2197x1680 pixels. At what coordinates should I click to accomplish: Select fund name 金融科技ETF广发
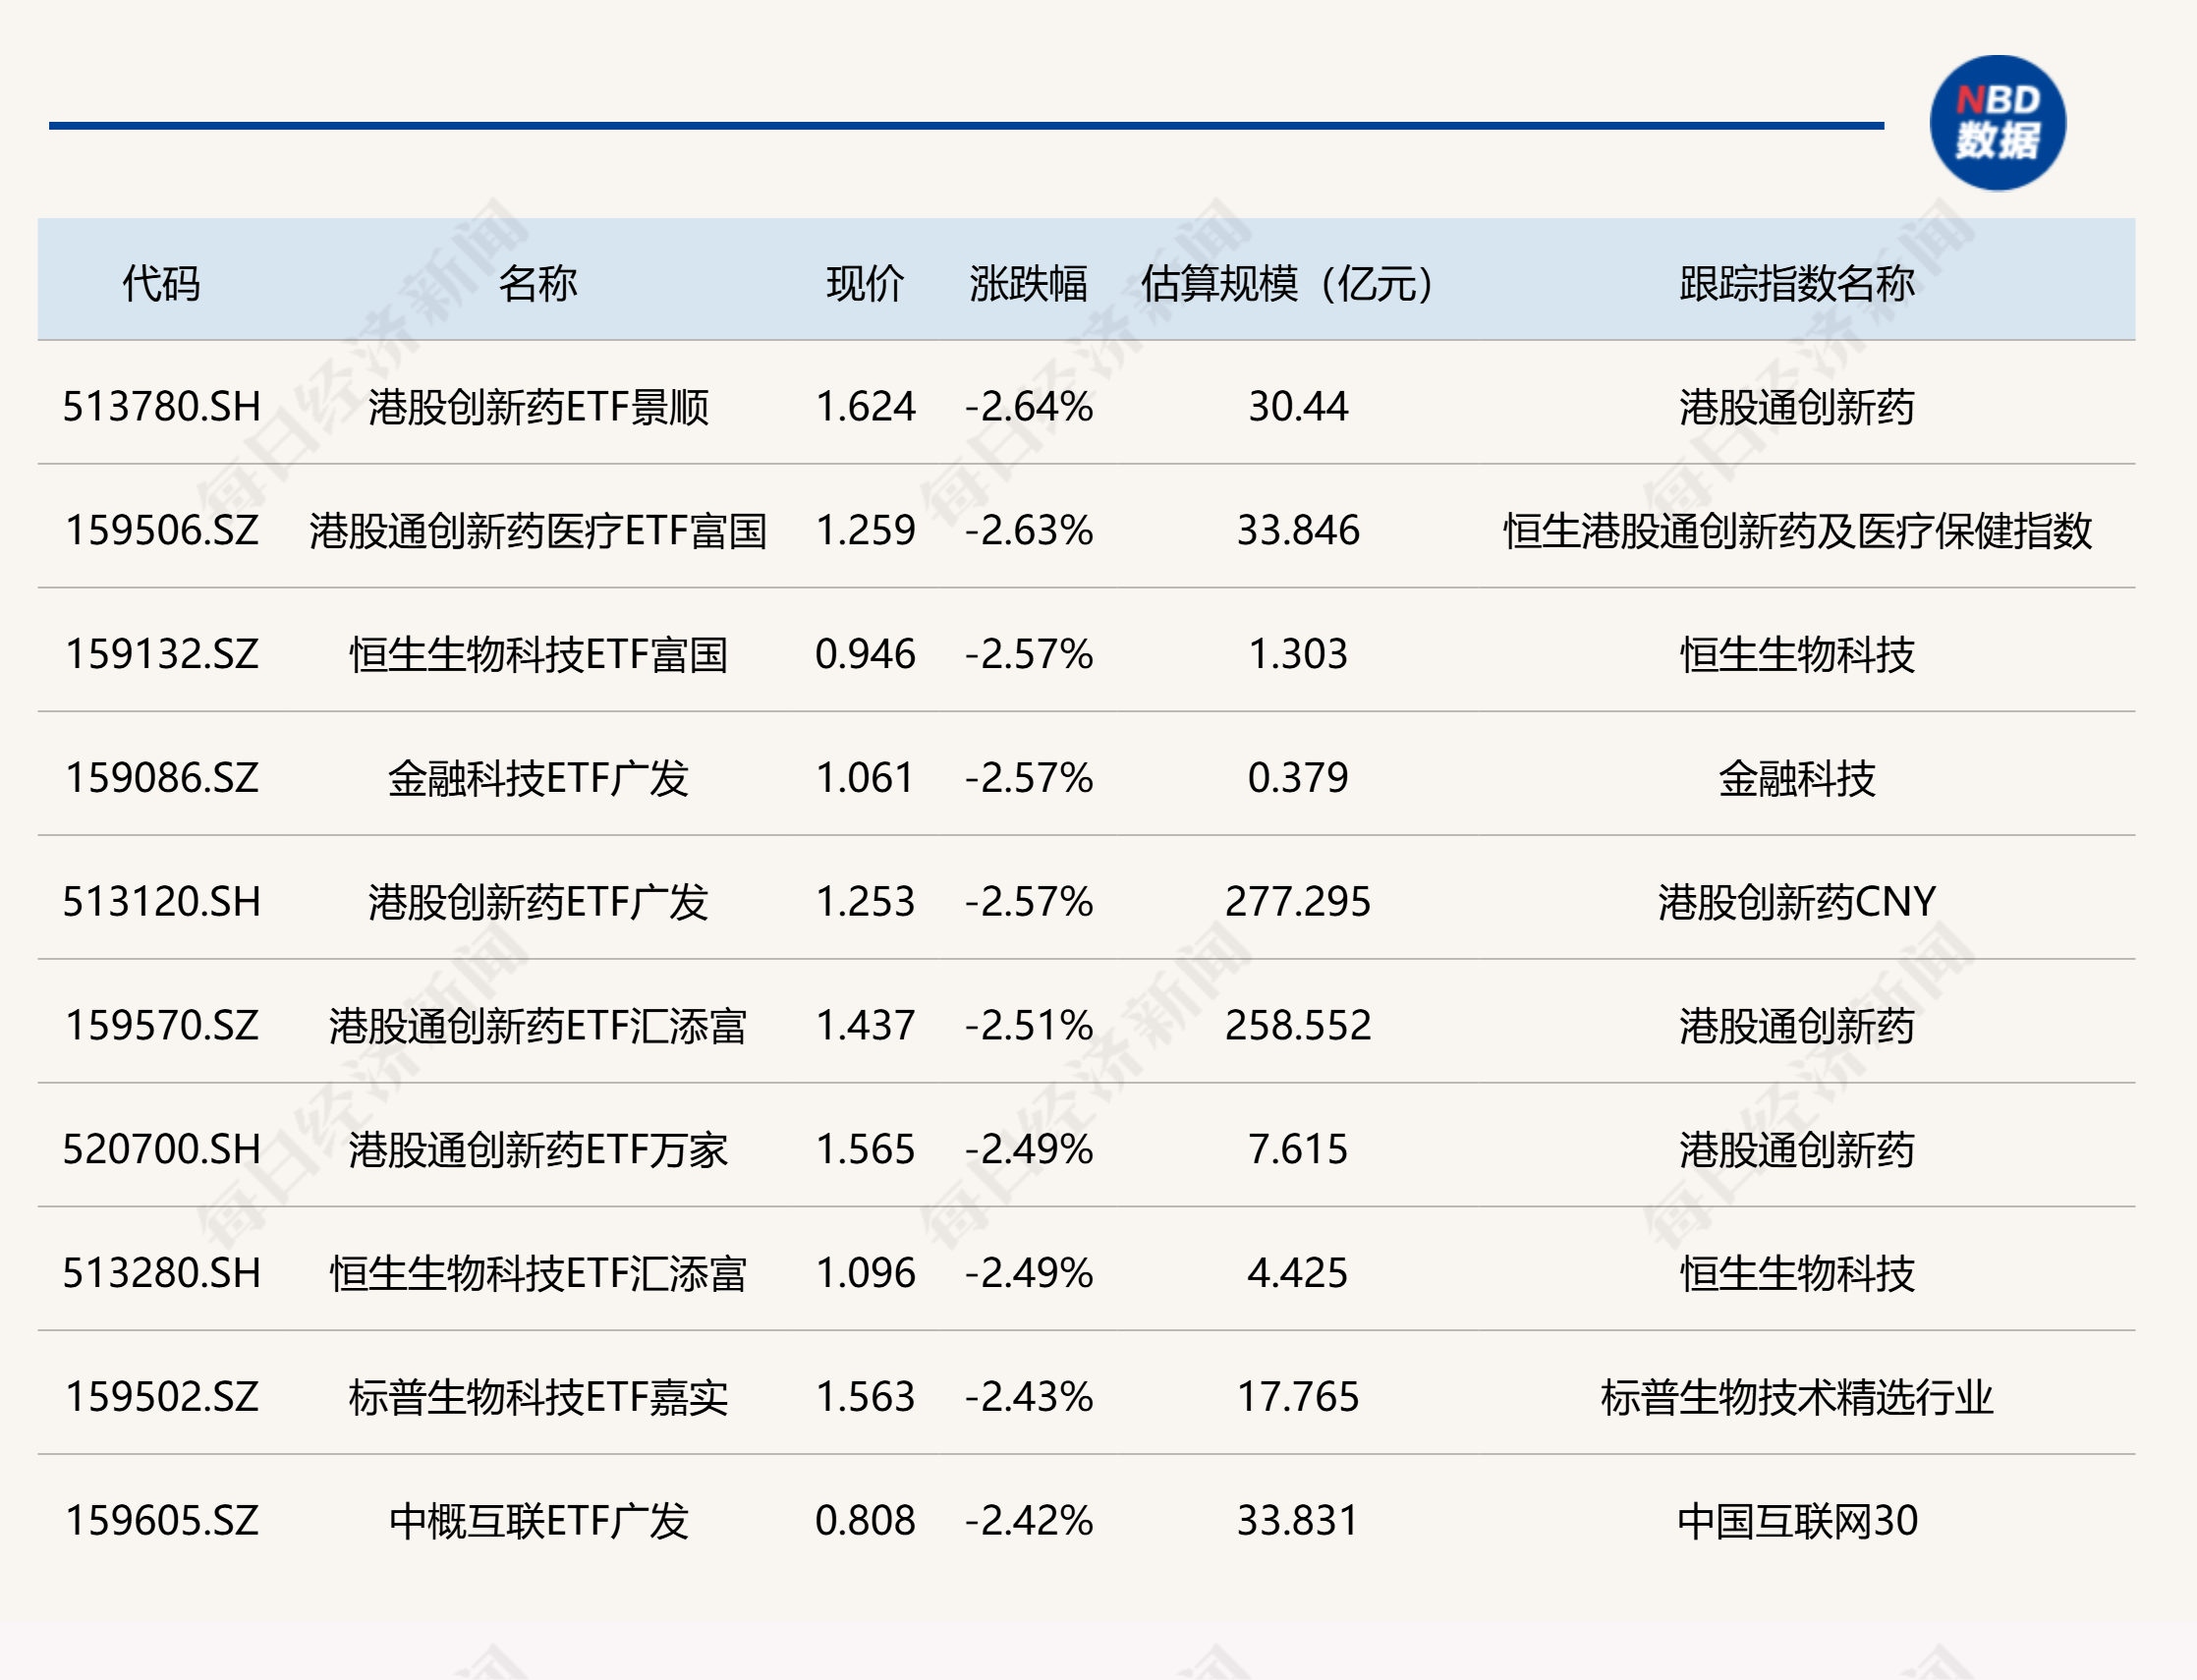pyautogui.click(x=538, y=779)
